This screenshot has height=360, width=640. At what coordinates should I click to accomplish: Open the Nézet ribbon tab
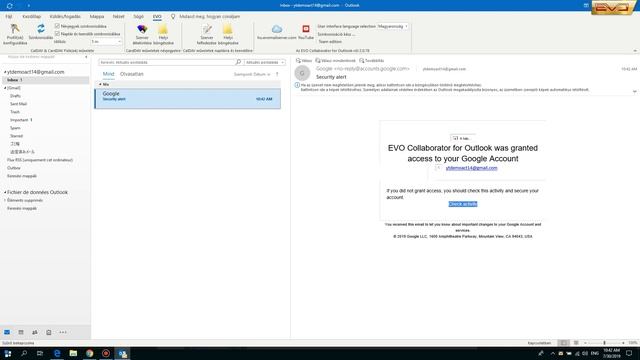(118, 16)
